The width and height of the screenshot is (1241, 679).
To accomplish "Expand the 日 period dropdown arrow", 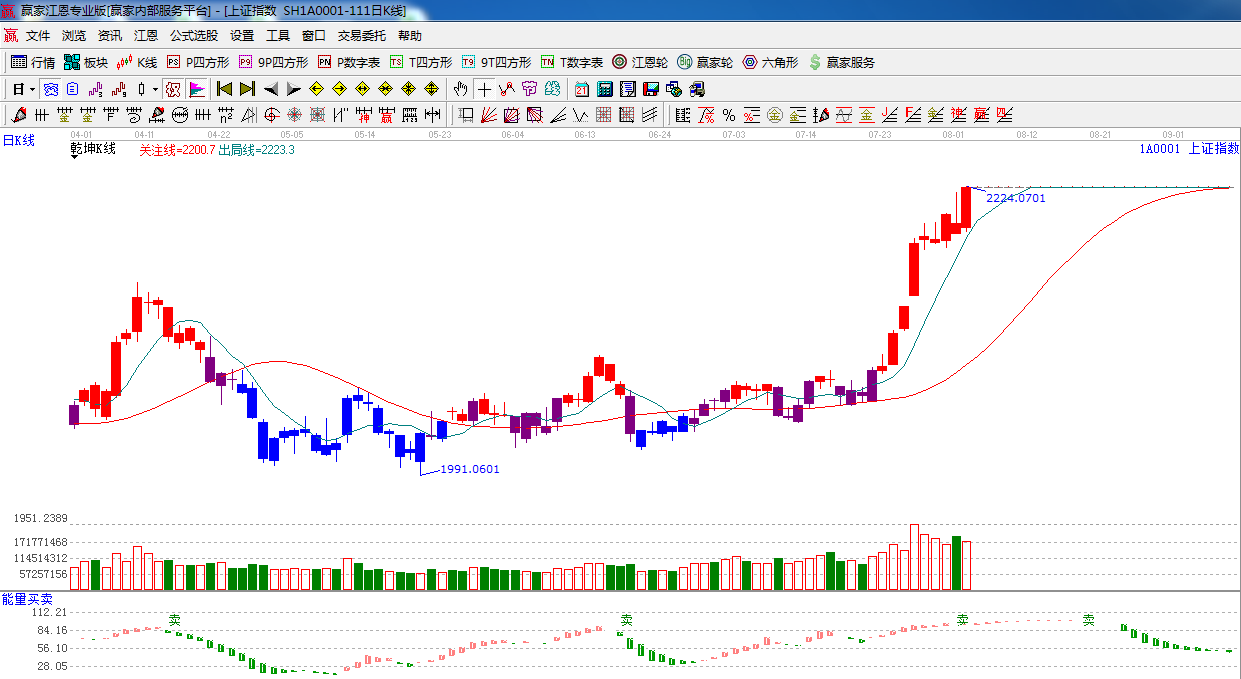I will coord(32,89).
